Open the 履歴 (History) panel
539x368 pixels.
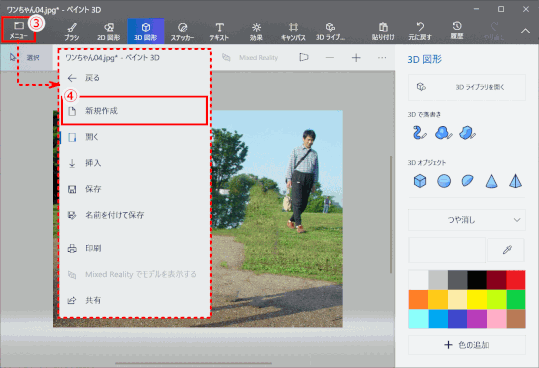click(x=457, y=31)
